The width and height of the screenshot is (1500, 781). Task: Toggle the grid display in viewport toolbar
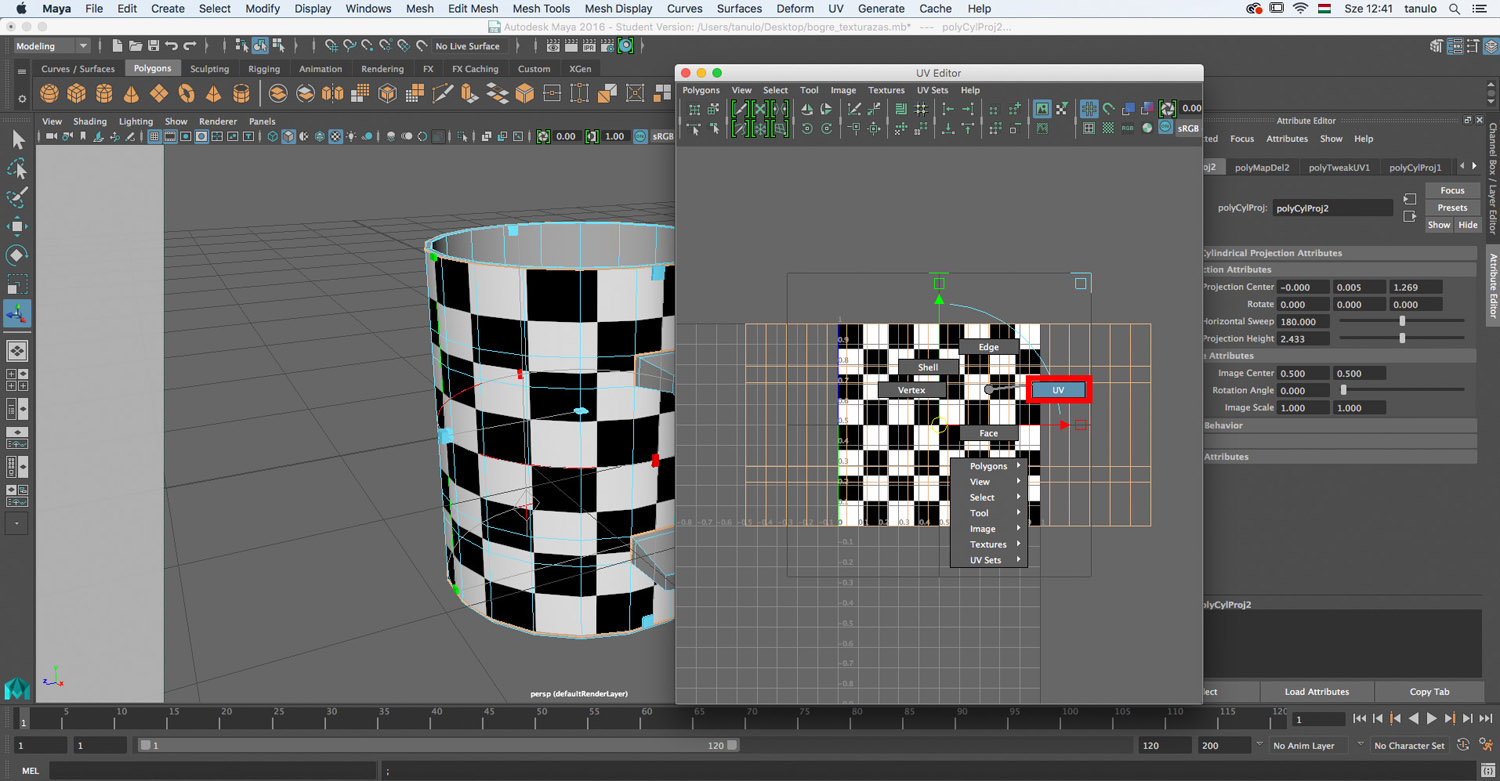(155, 137)
